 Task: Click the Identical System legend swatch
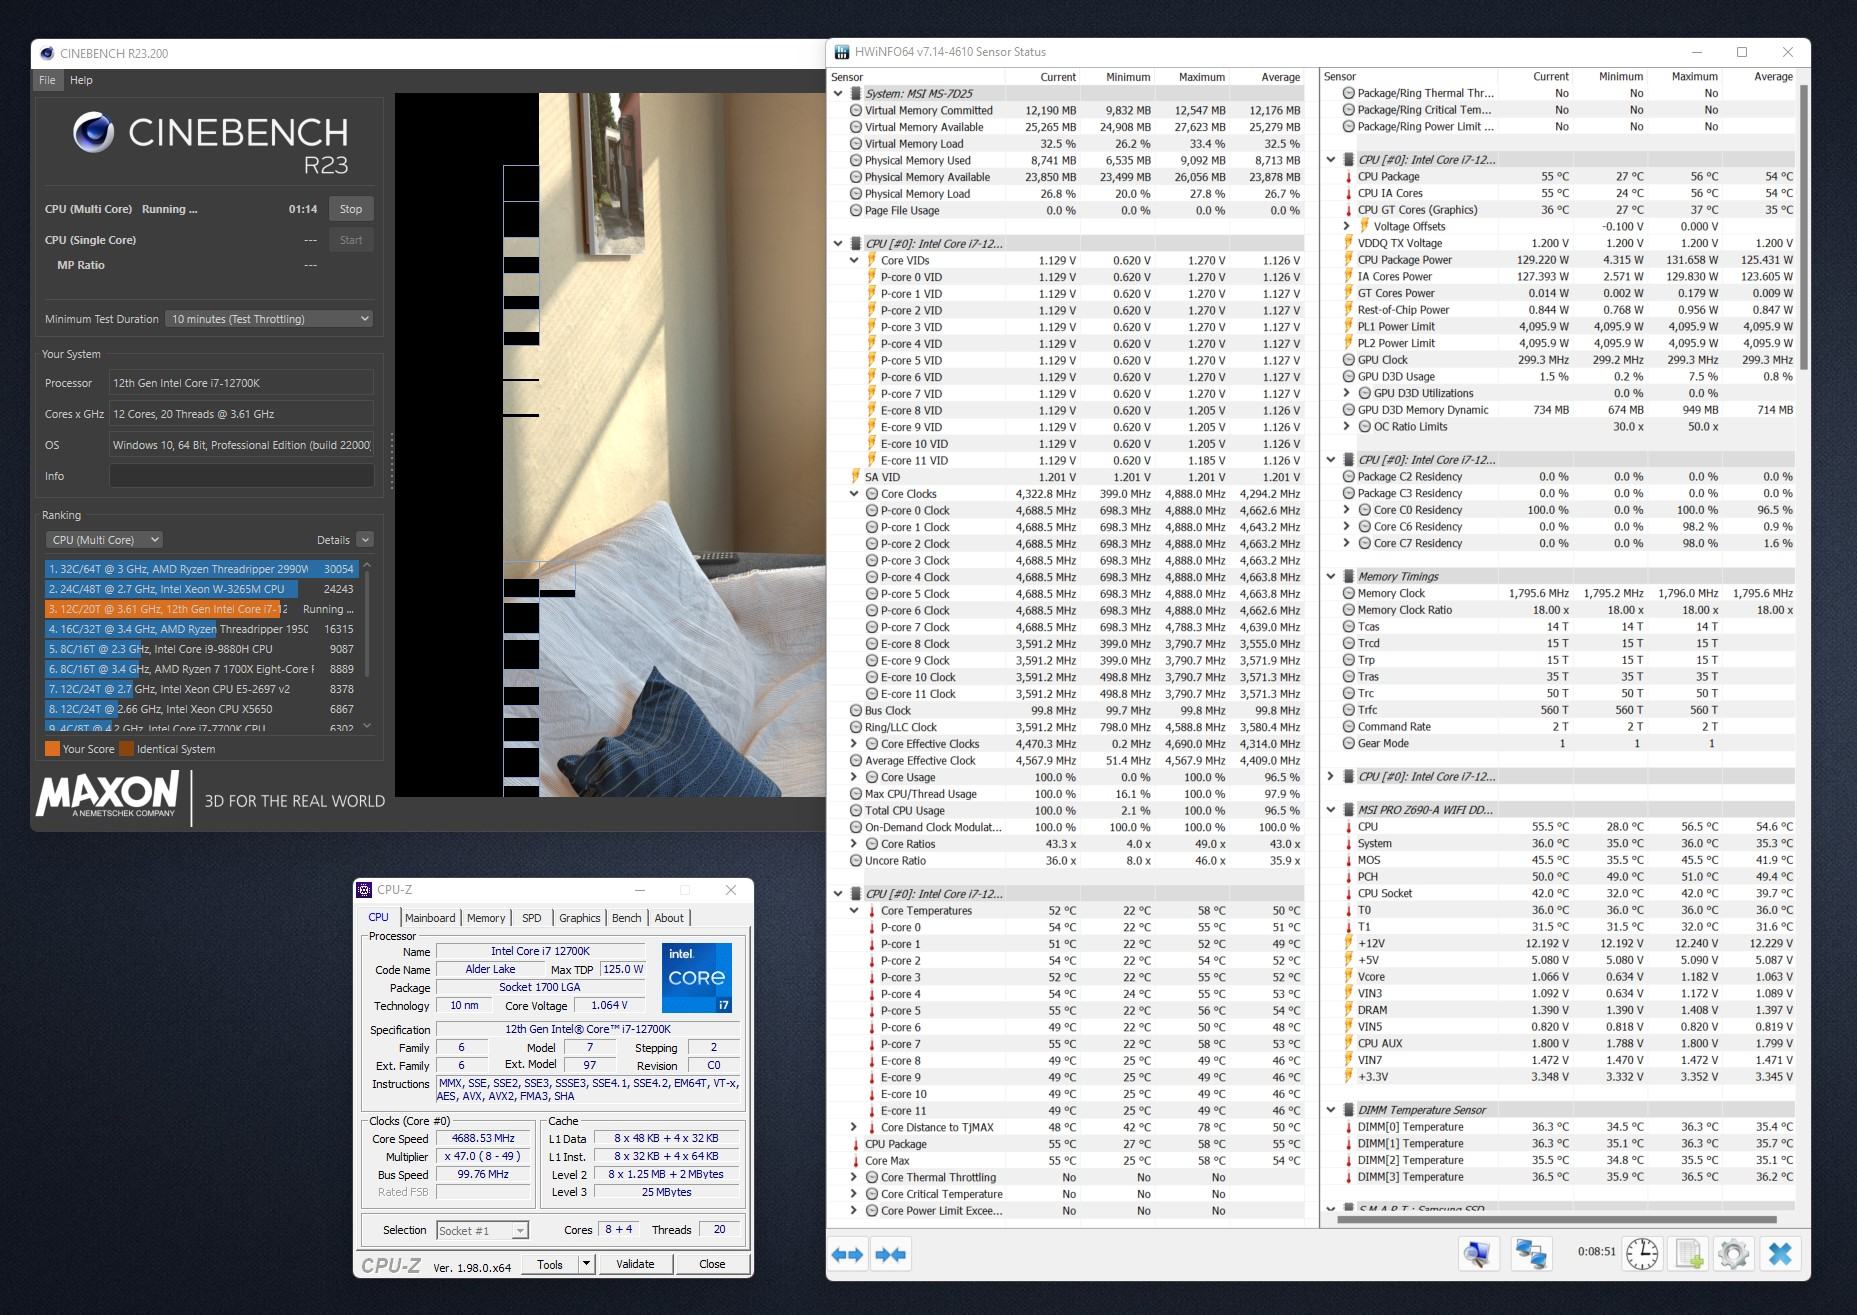click(x=127, y=749)
